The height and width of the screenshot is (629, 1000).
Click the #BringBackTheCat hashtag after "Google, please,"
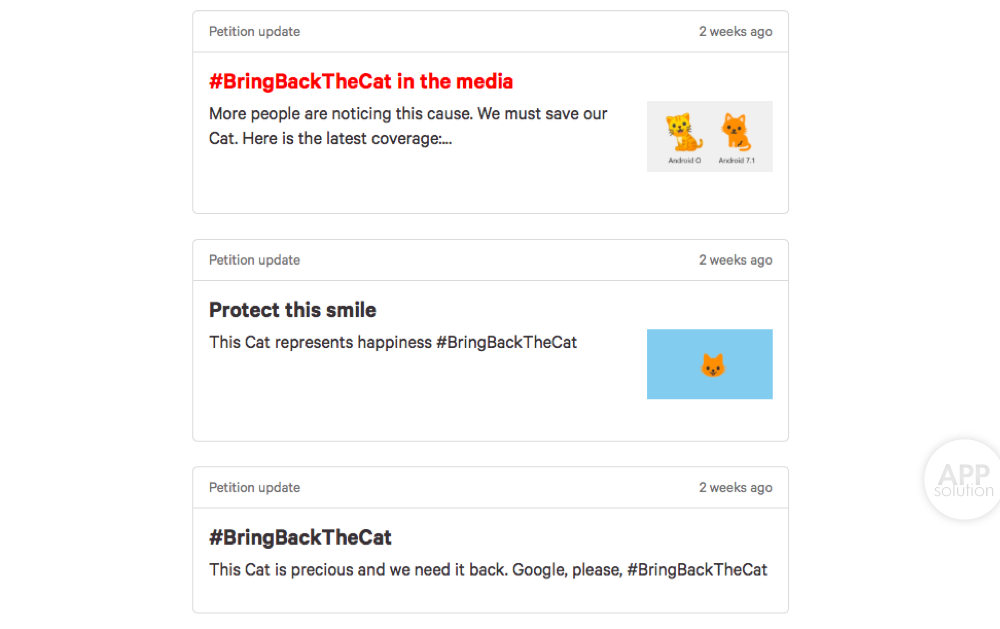click(x=697, y=570)
